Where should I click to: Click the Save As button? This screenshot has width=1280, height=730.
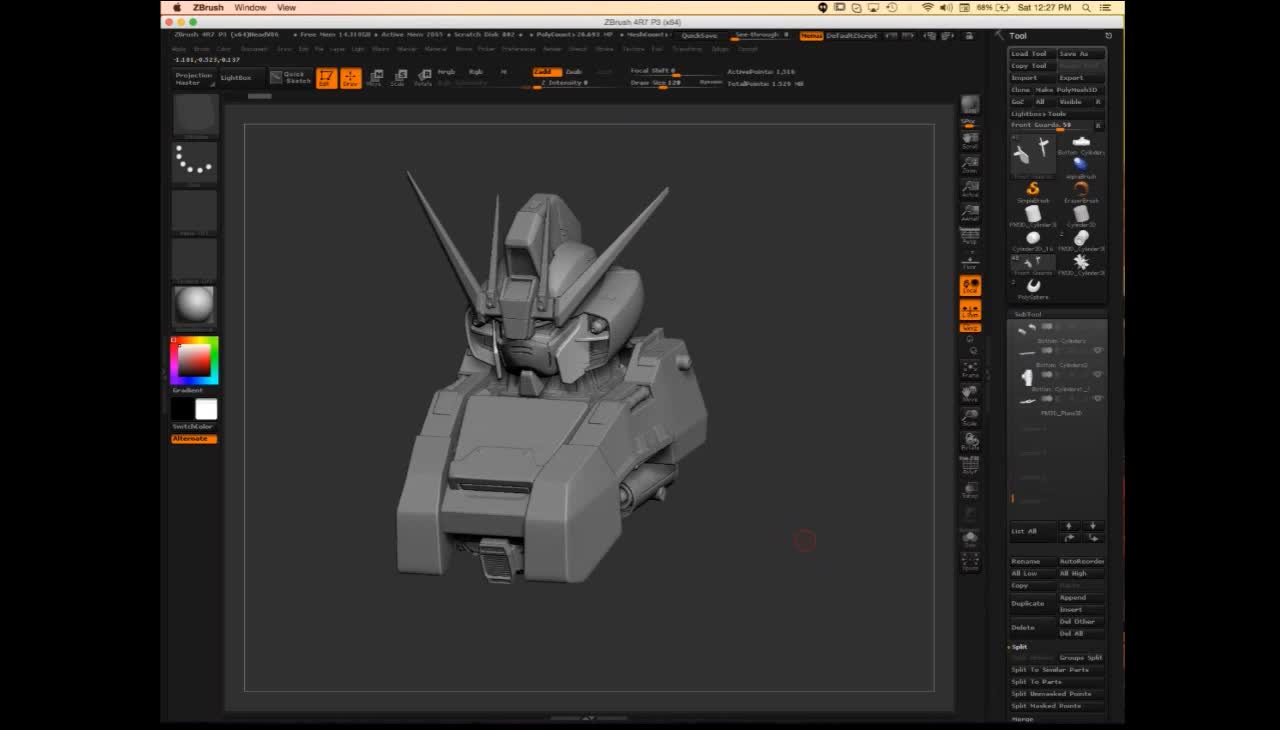1081,54
